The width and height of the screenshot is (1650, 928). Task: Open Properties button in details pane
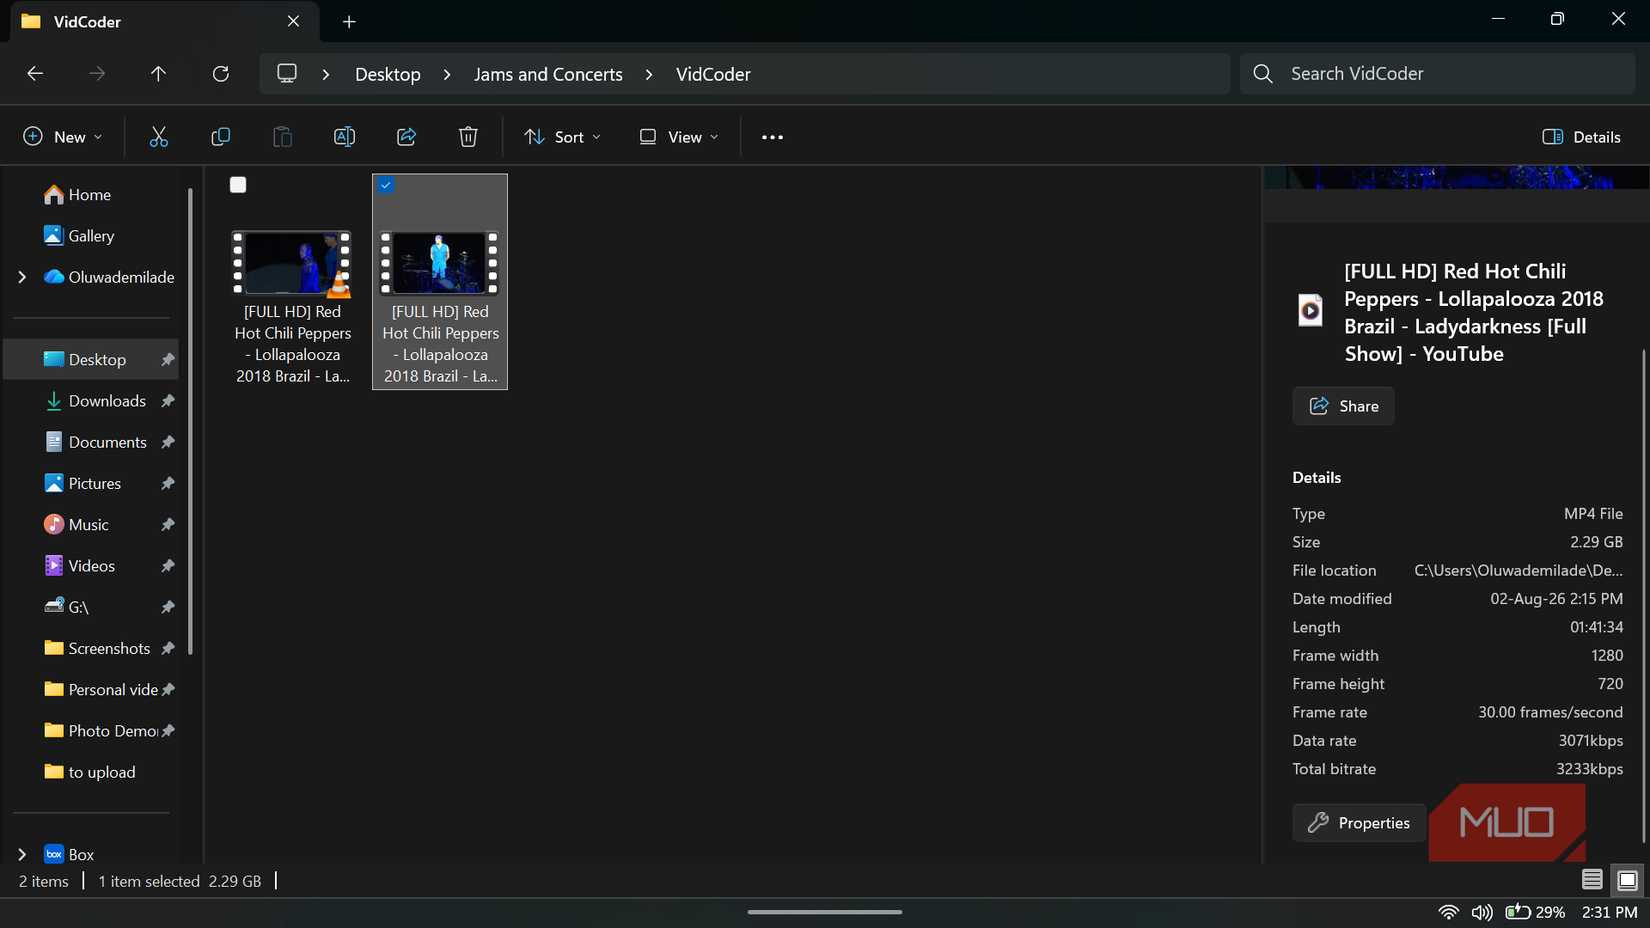[1359, 823]
